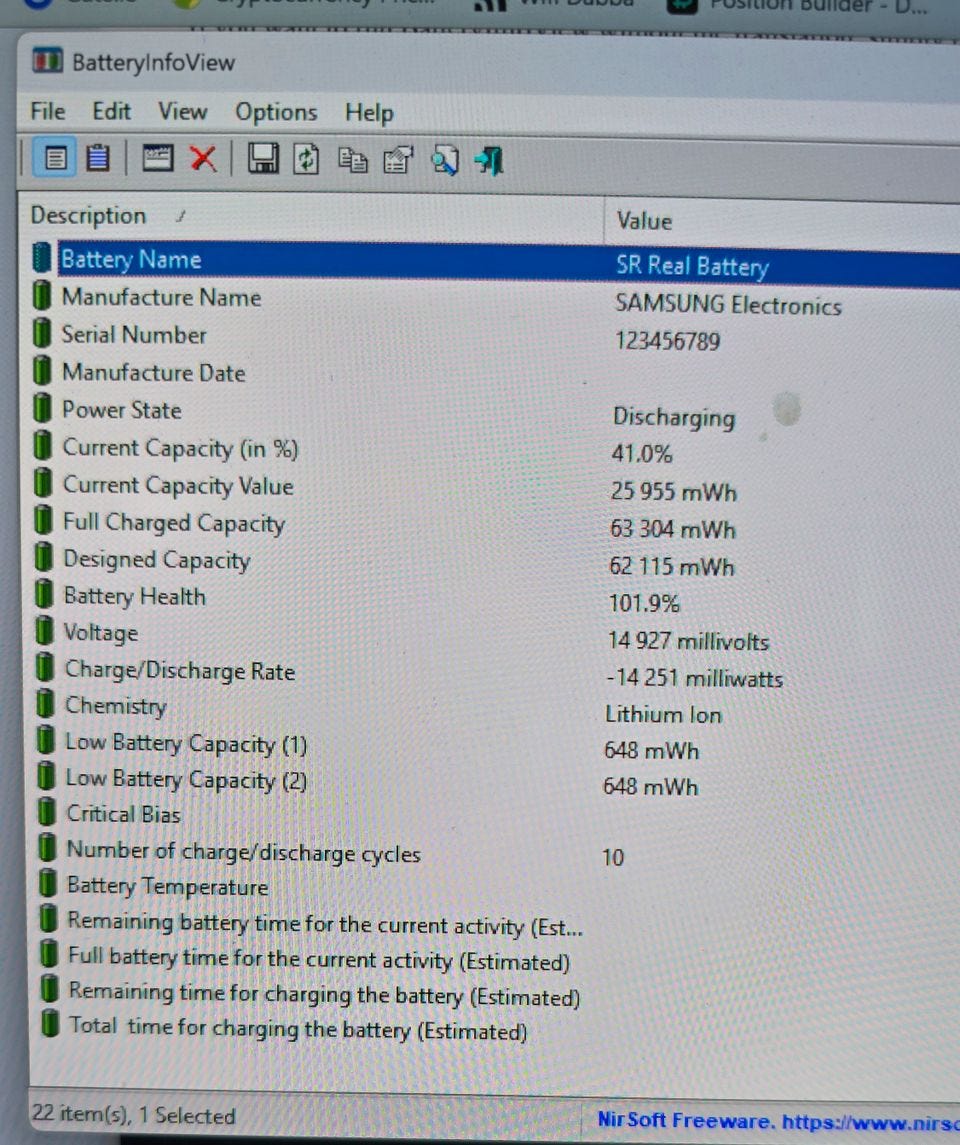Click battery icon beside Voltage
Image resolution: width=960 pixels, height=1145 pixels.
point(45,631)
